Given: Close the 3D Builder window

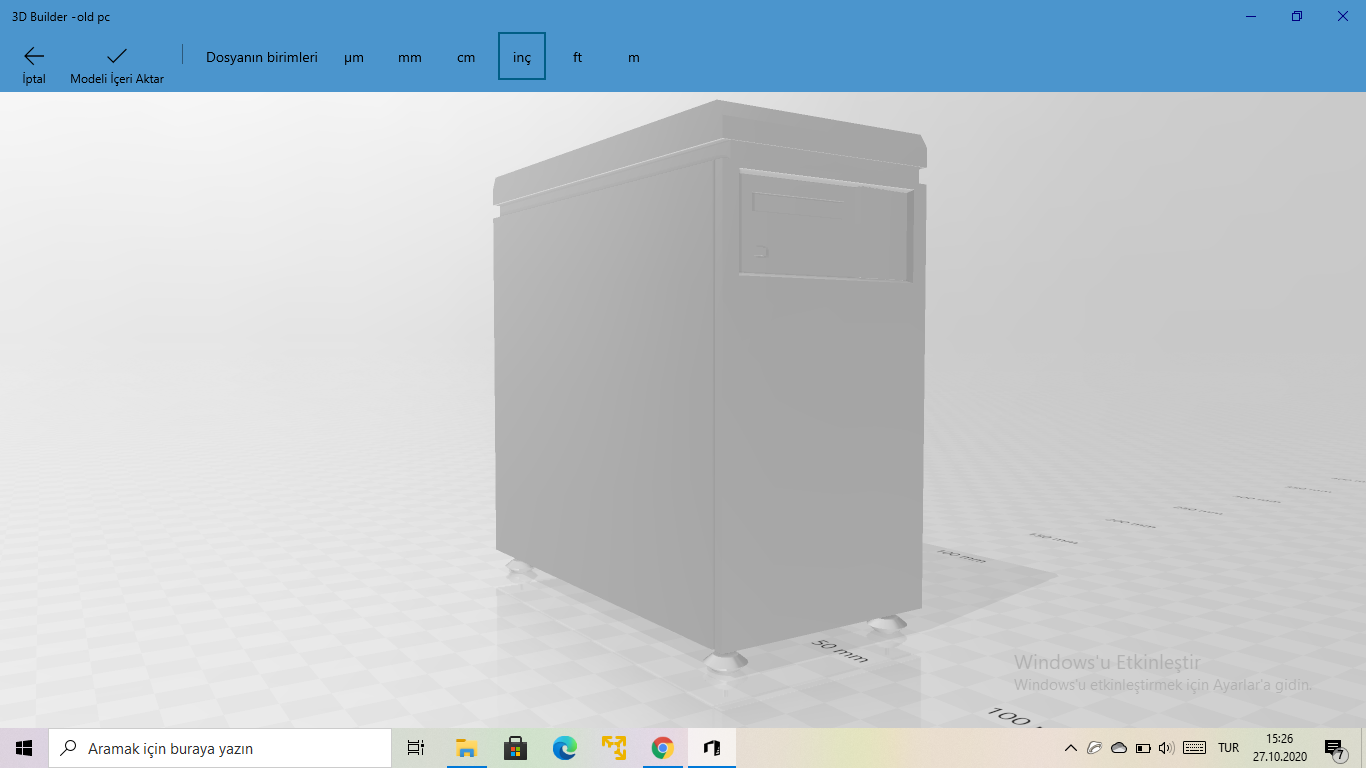Looking at the screenshot, I should click(x=1343, y=16).
